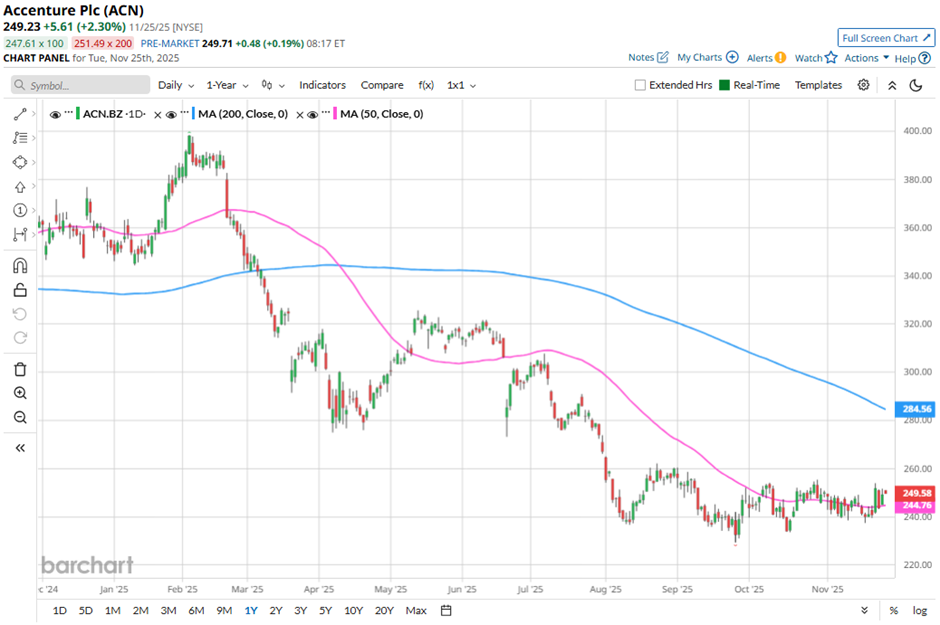Click the Full Screen Chart button
Image resolution: width=940 pixels, height=625 pixels.
point(886,38)
